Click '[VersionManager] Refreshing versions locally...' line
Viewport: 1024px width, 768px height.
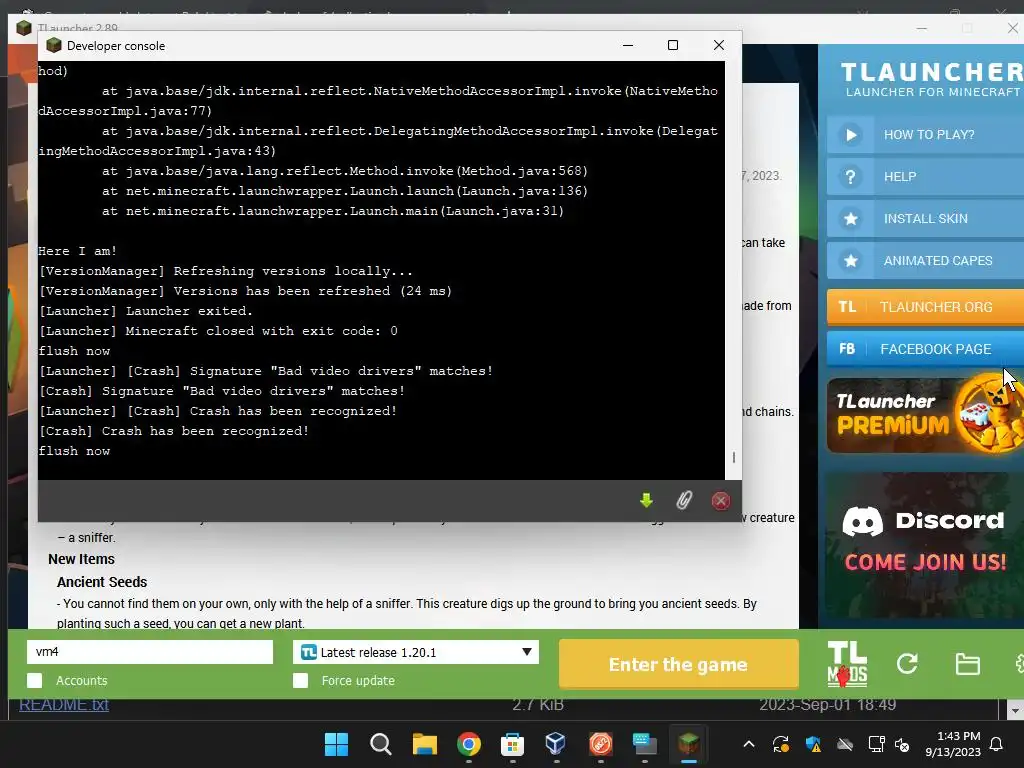[x=225, y=271]
